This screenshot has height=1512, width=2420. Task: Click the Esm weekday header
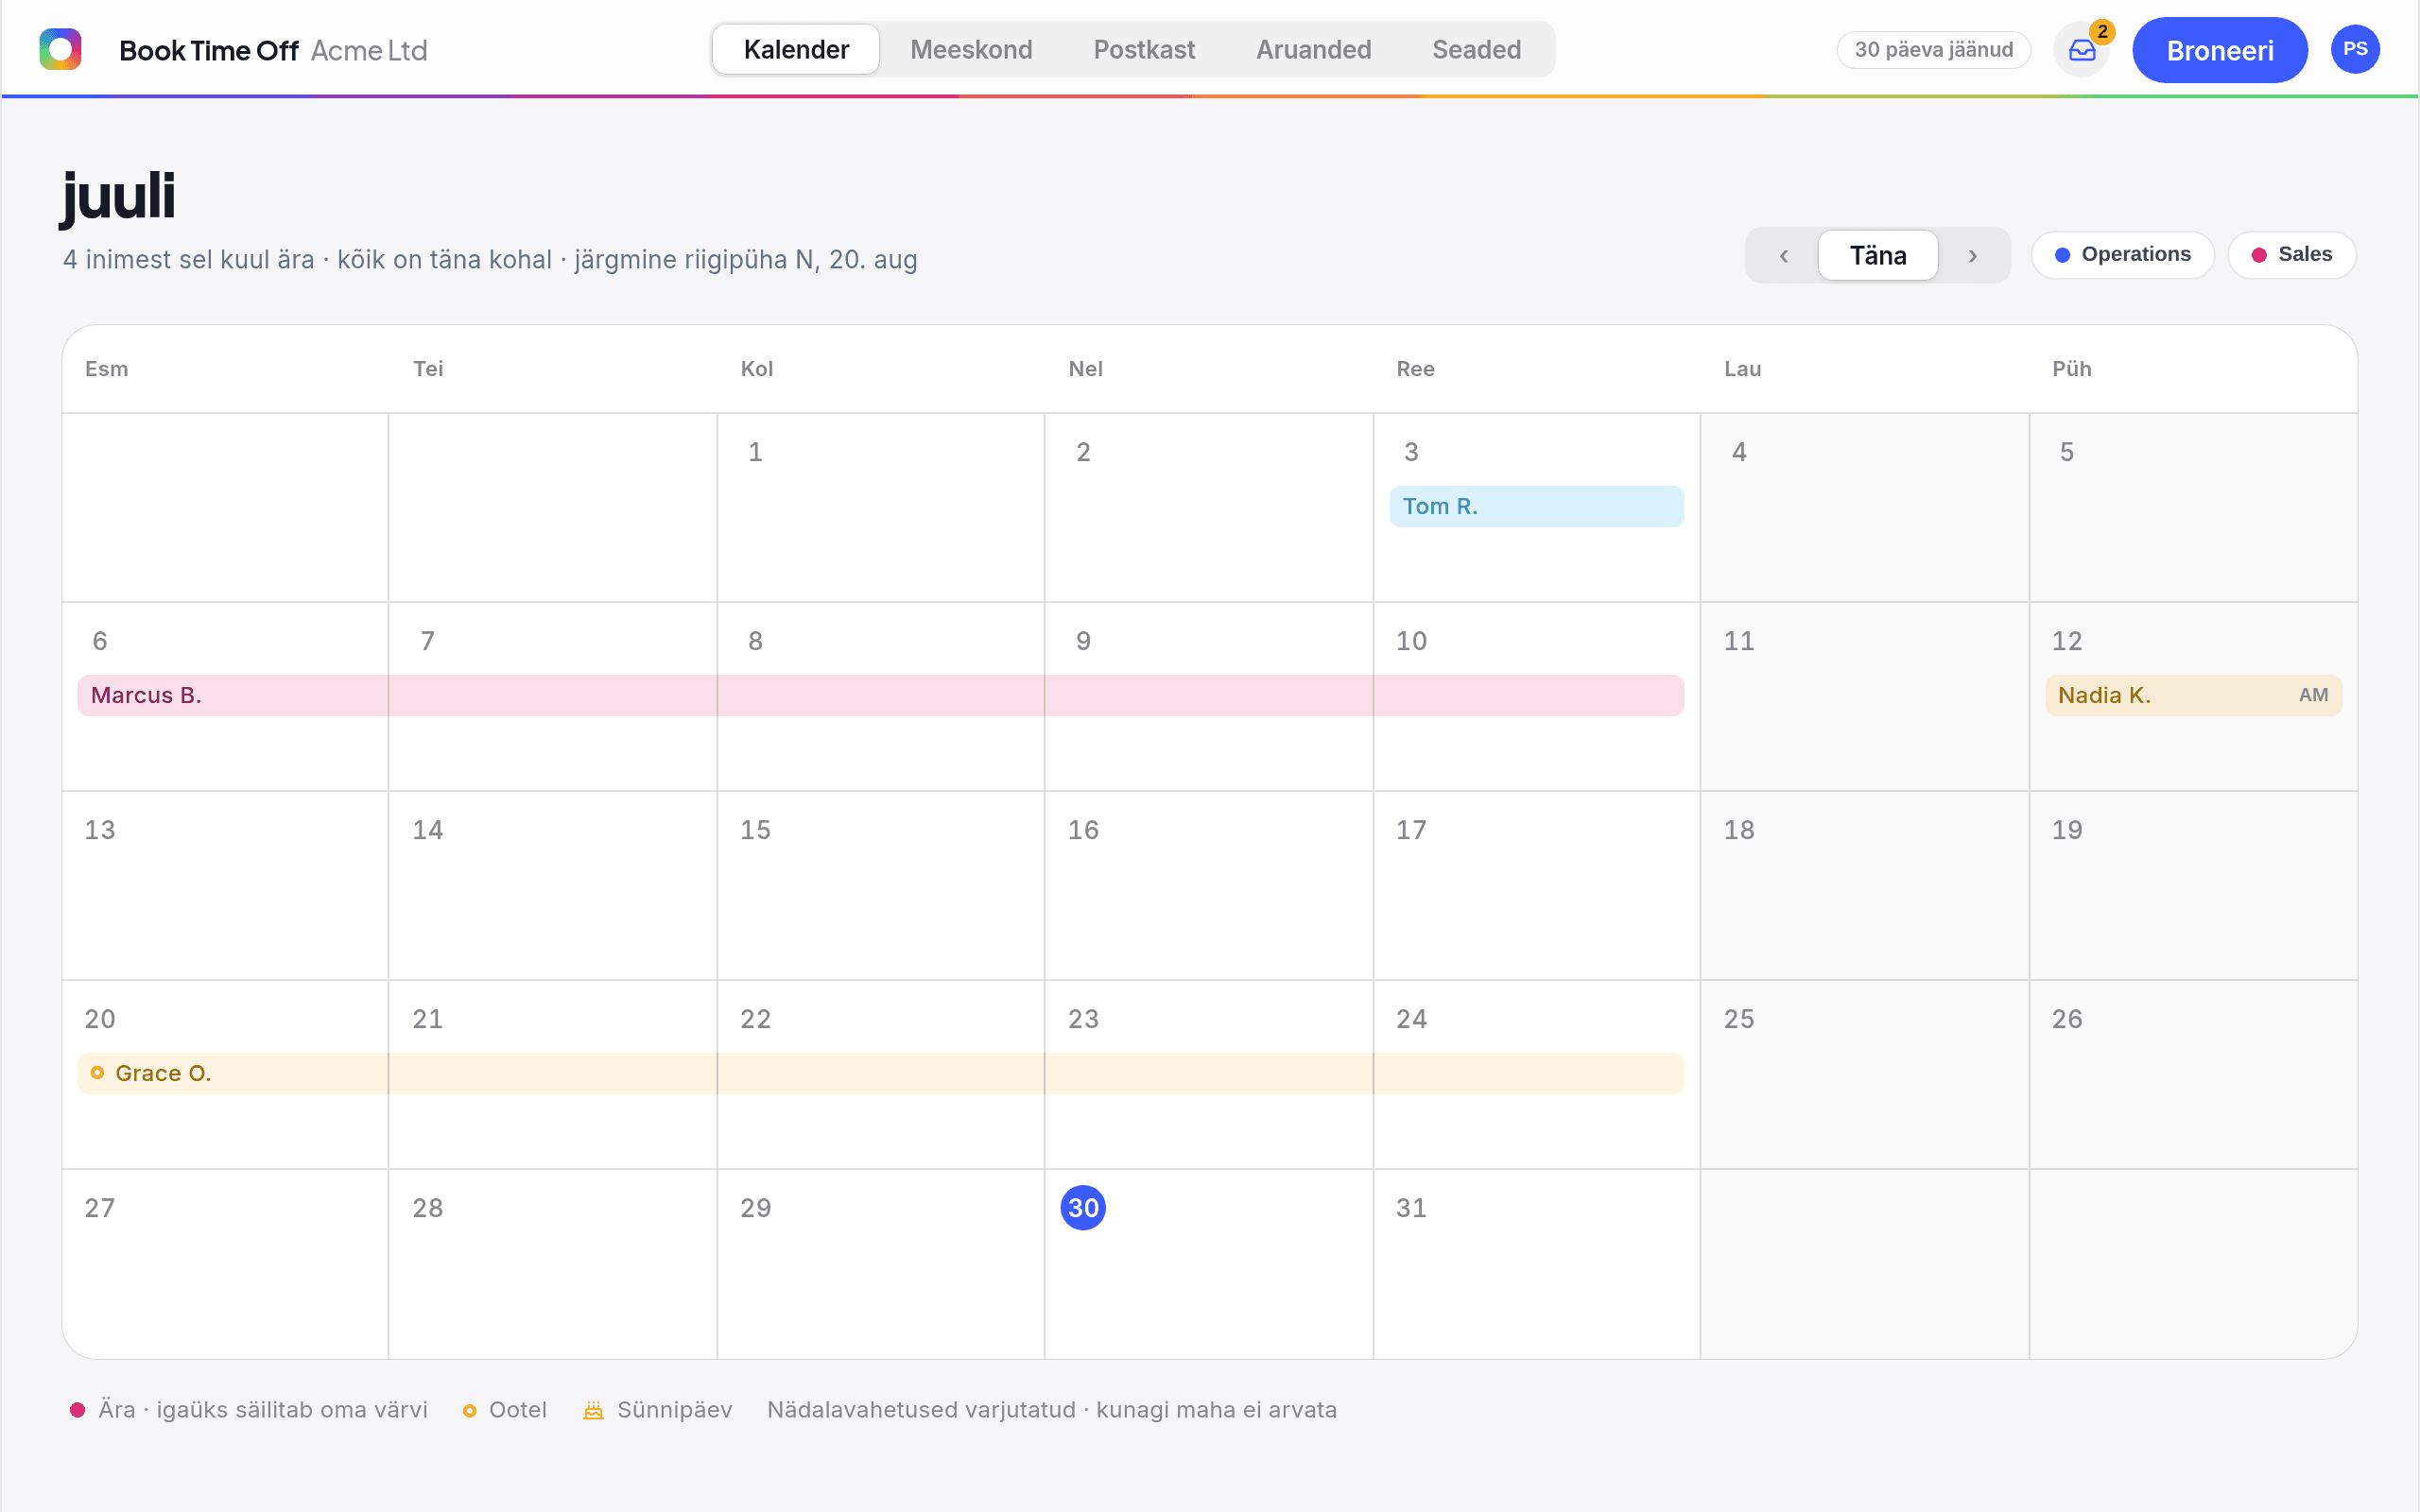[x=107, y=369]
